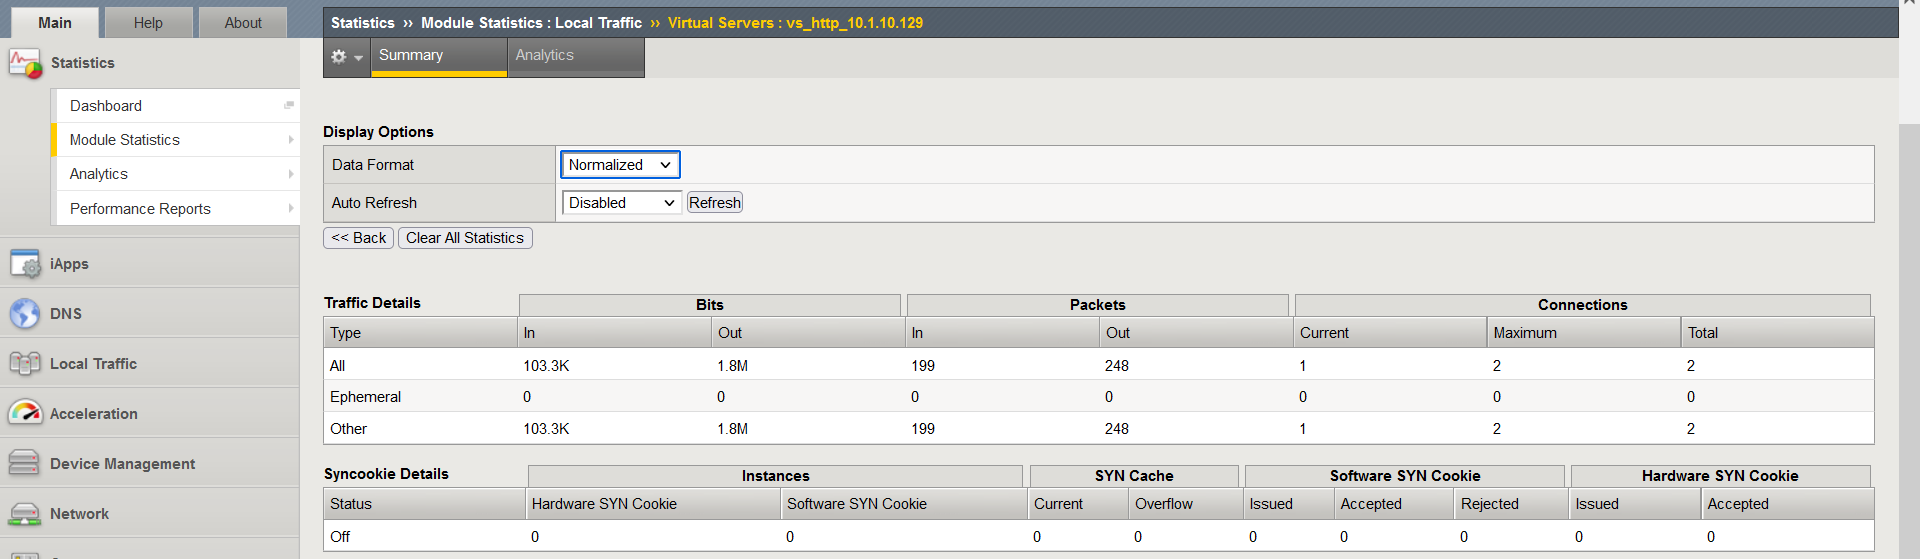Screen dimensions: 1920x559
Task: Open Dashboard in the Statistics menu
Action: 106,106
